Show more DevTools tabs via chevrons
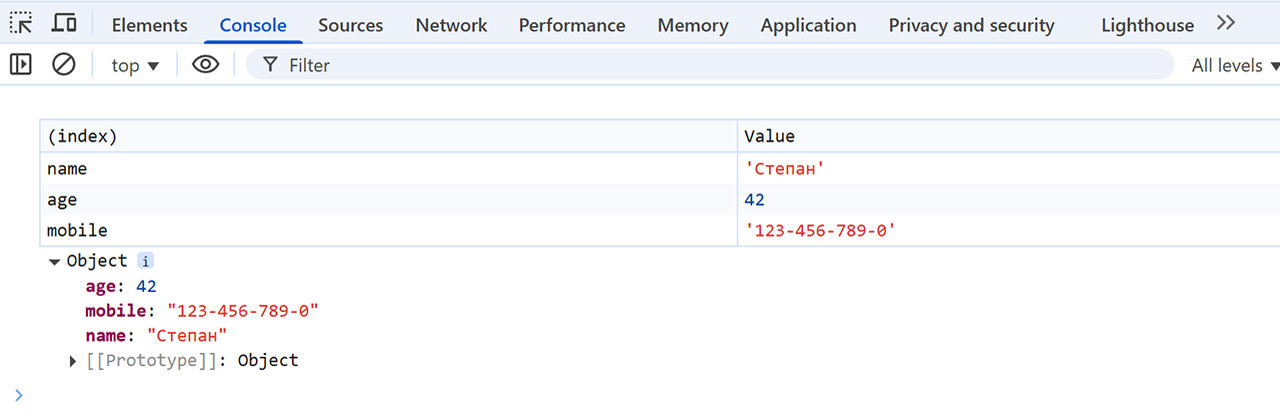Screen dimensions: 1280x420 coord(1226,23)
